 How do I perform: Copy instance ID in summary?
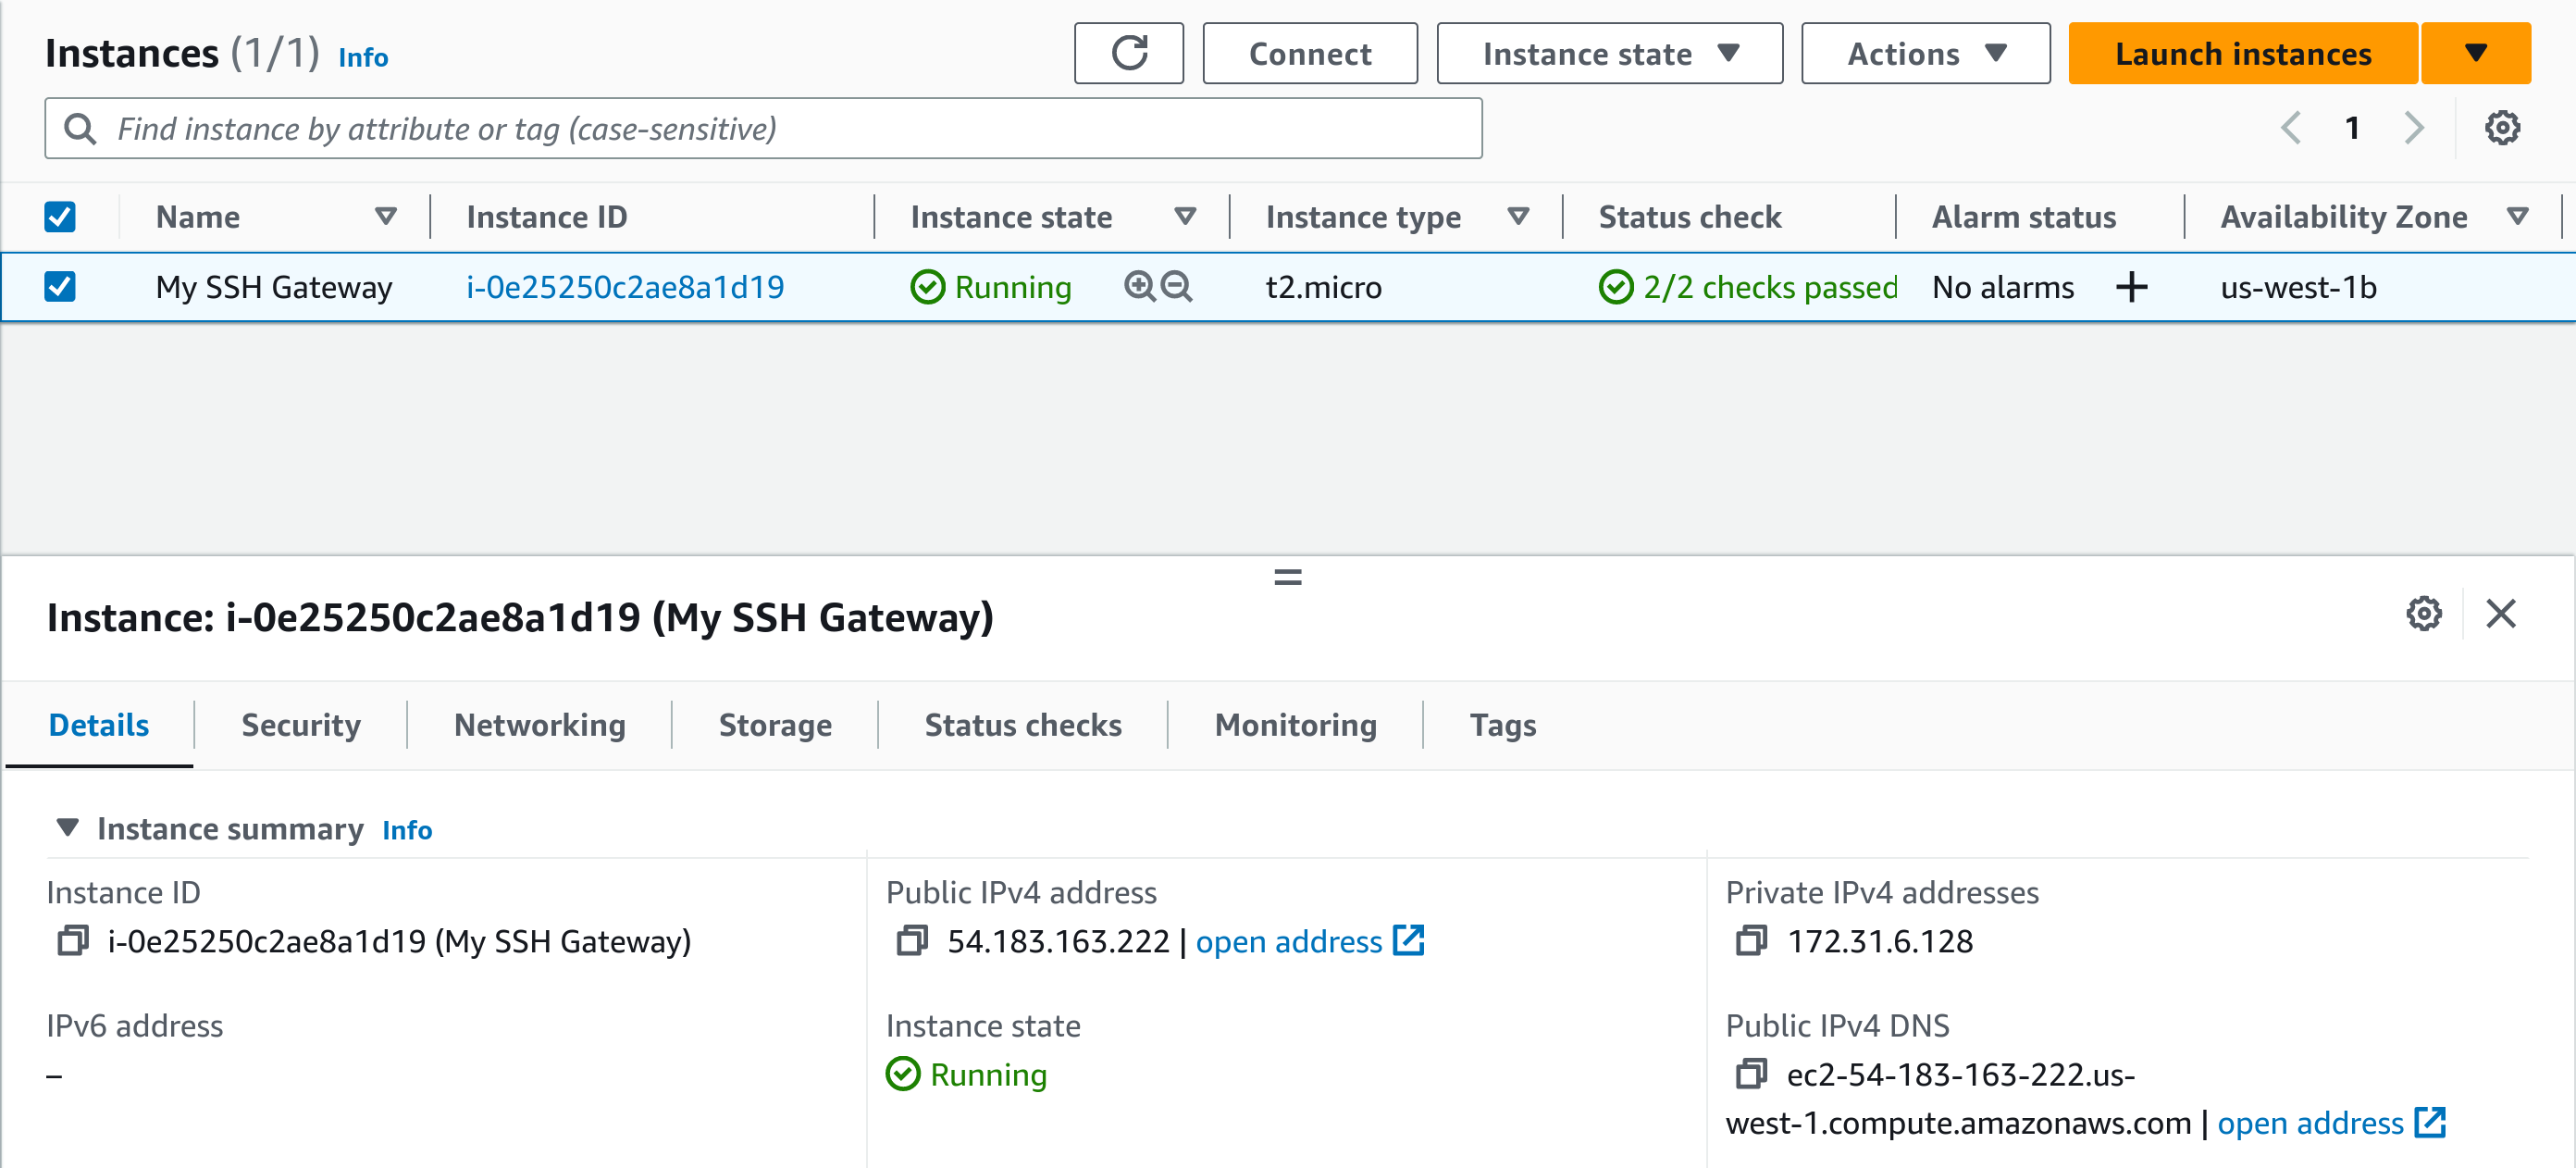[x=72, y=941]
